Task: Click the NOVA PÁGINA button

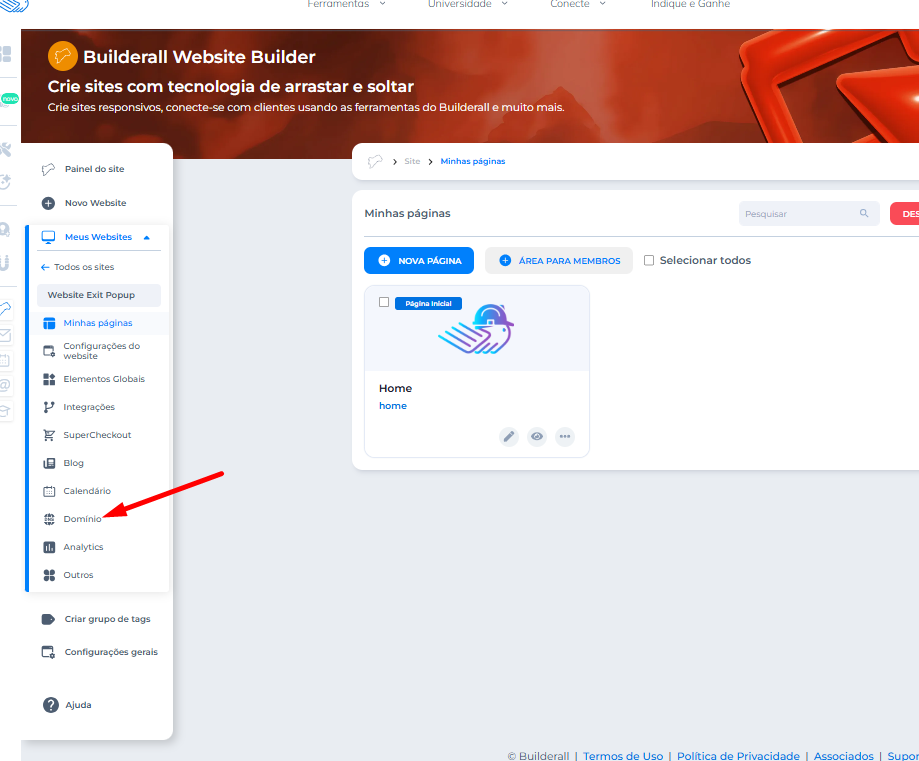Action: coord(419,260)
